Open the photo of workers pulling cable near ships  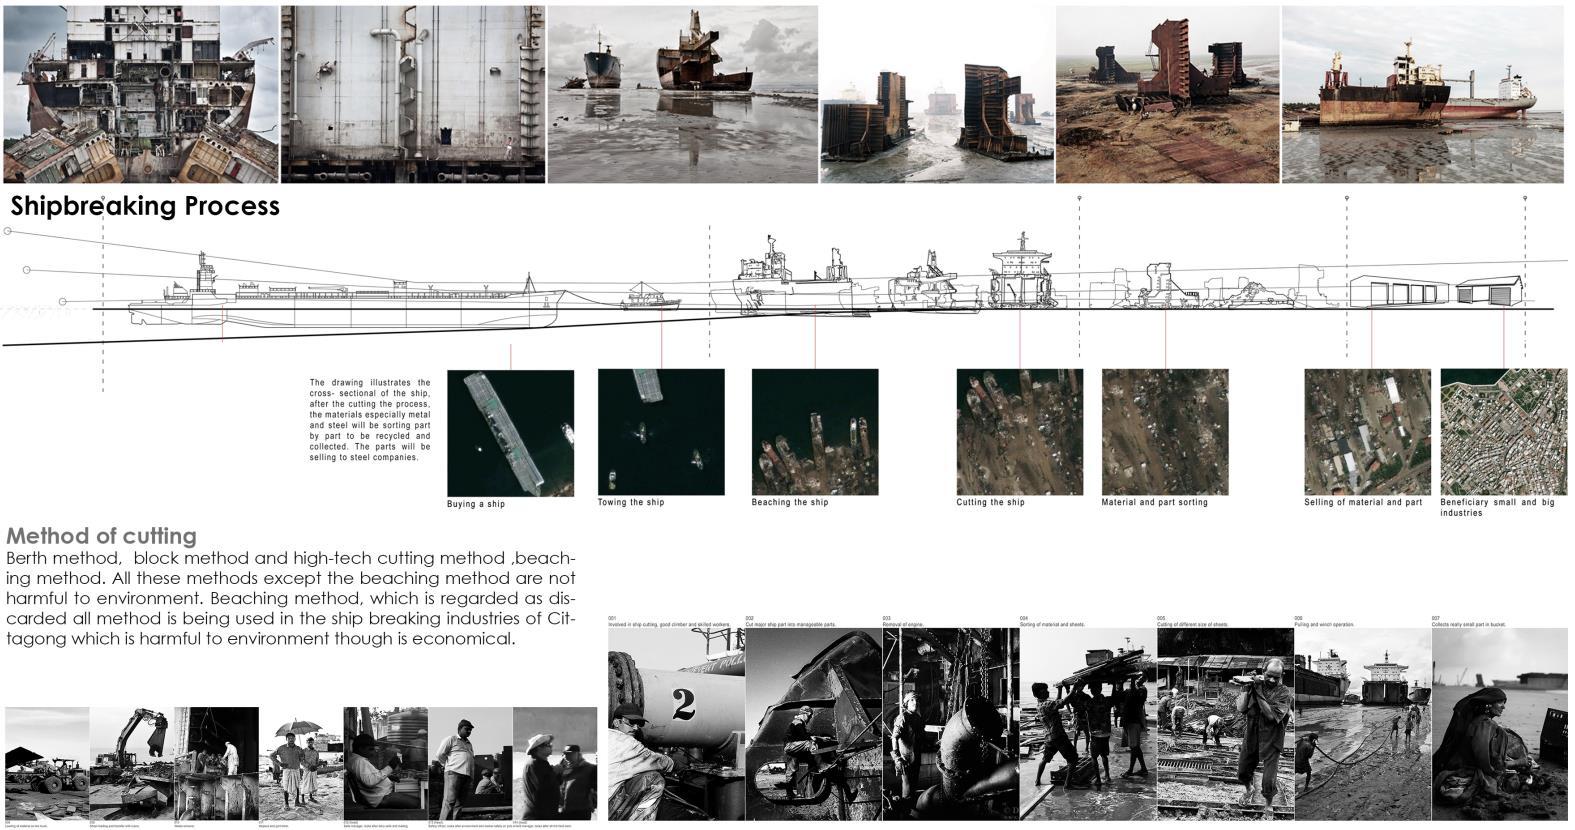pos(1364,724)
